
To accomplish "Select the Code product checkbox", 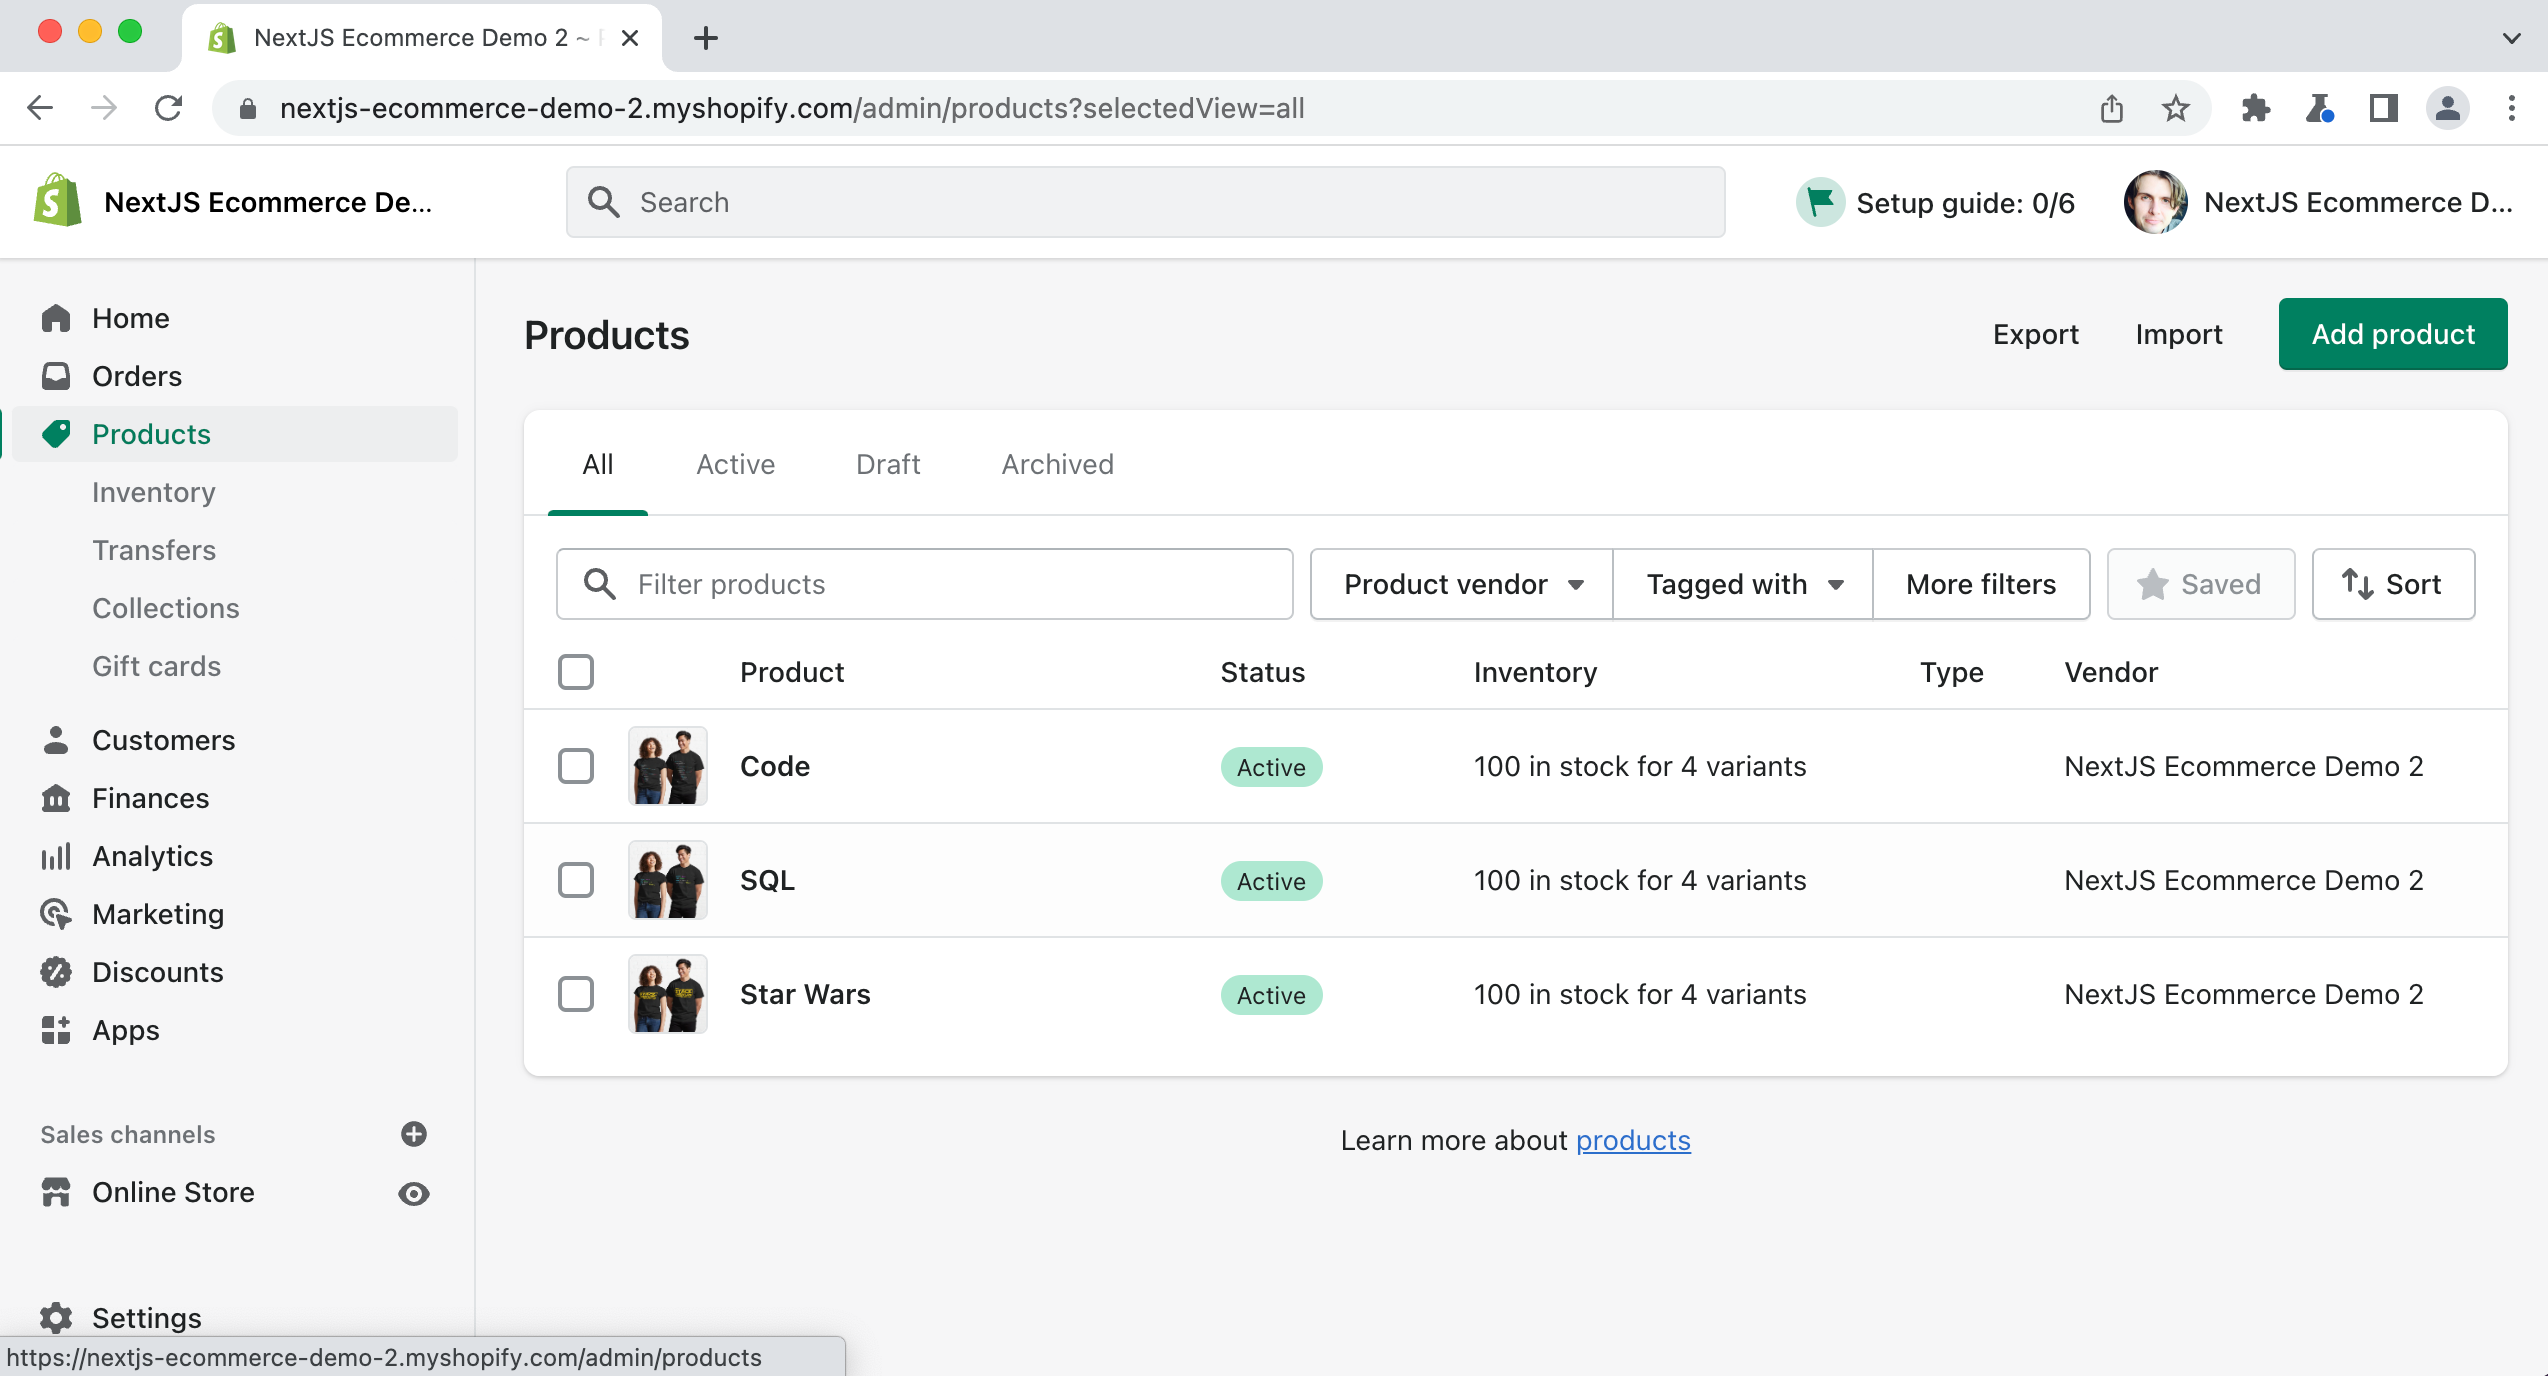I will click(x=576, y=766).
